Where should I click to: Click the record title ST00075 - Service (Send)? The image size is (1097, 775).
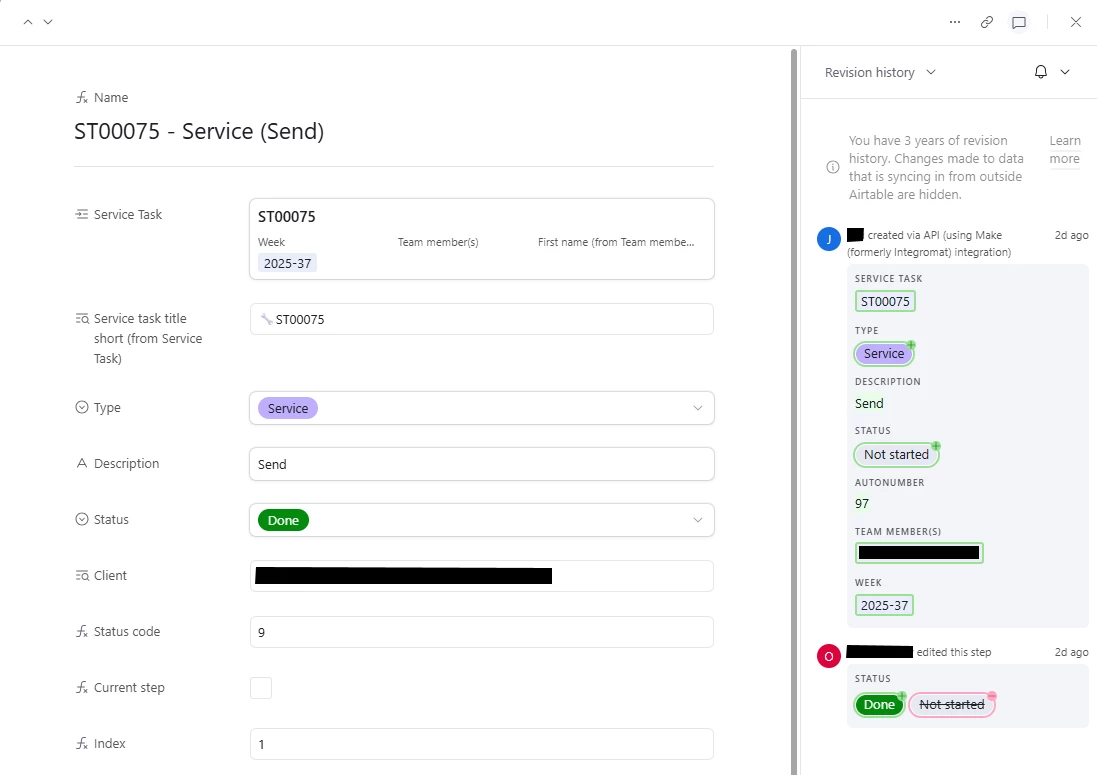pos(199,131)
